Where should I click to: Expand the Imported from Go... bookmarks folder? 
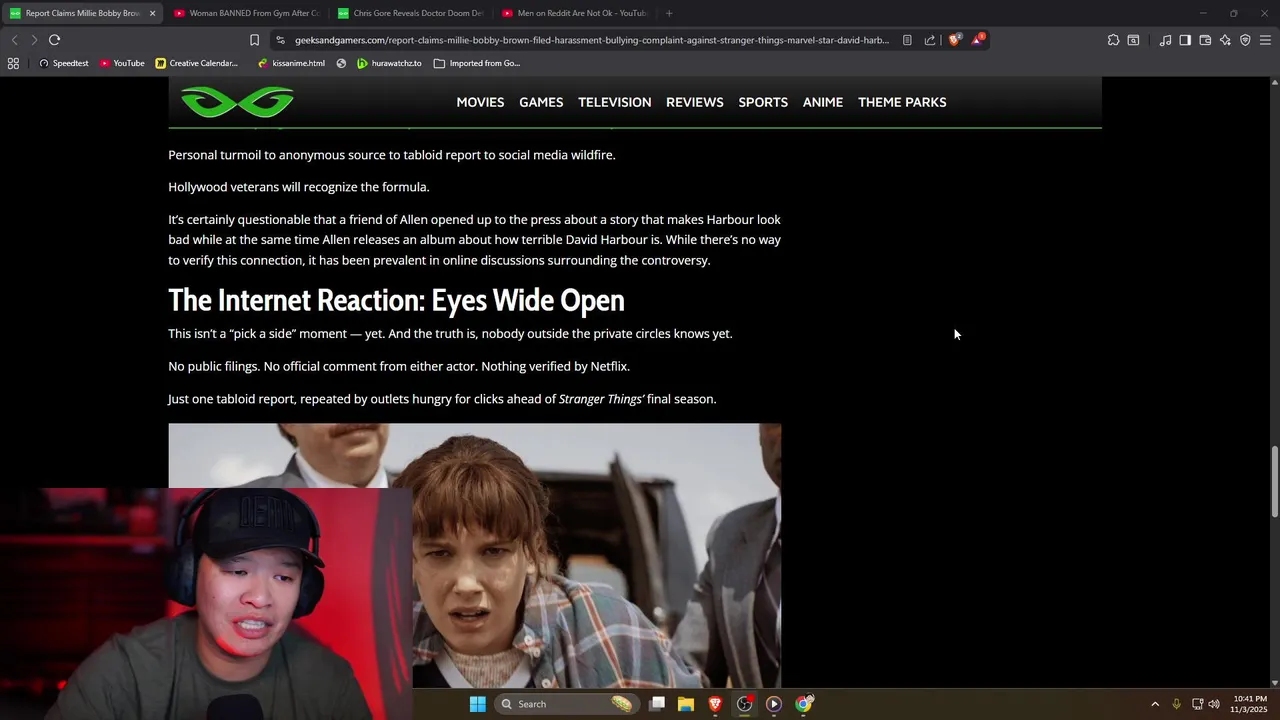tap(477, 63)
